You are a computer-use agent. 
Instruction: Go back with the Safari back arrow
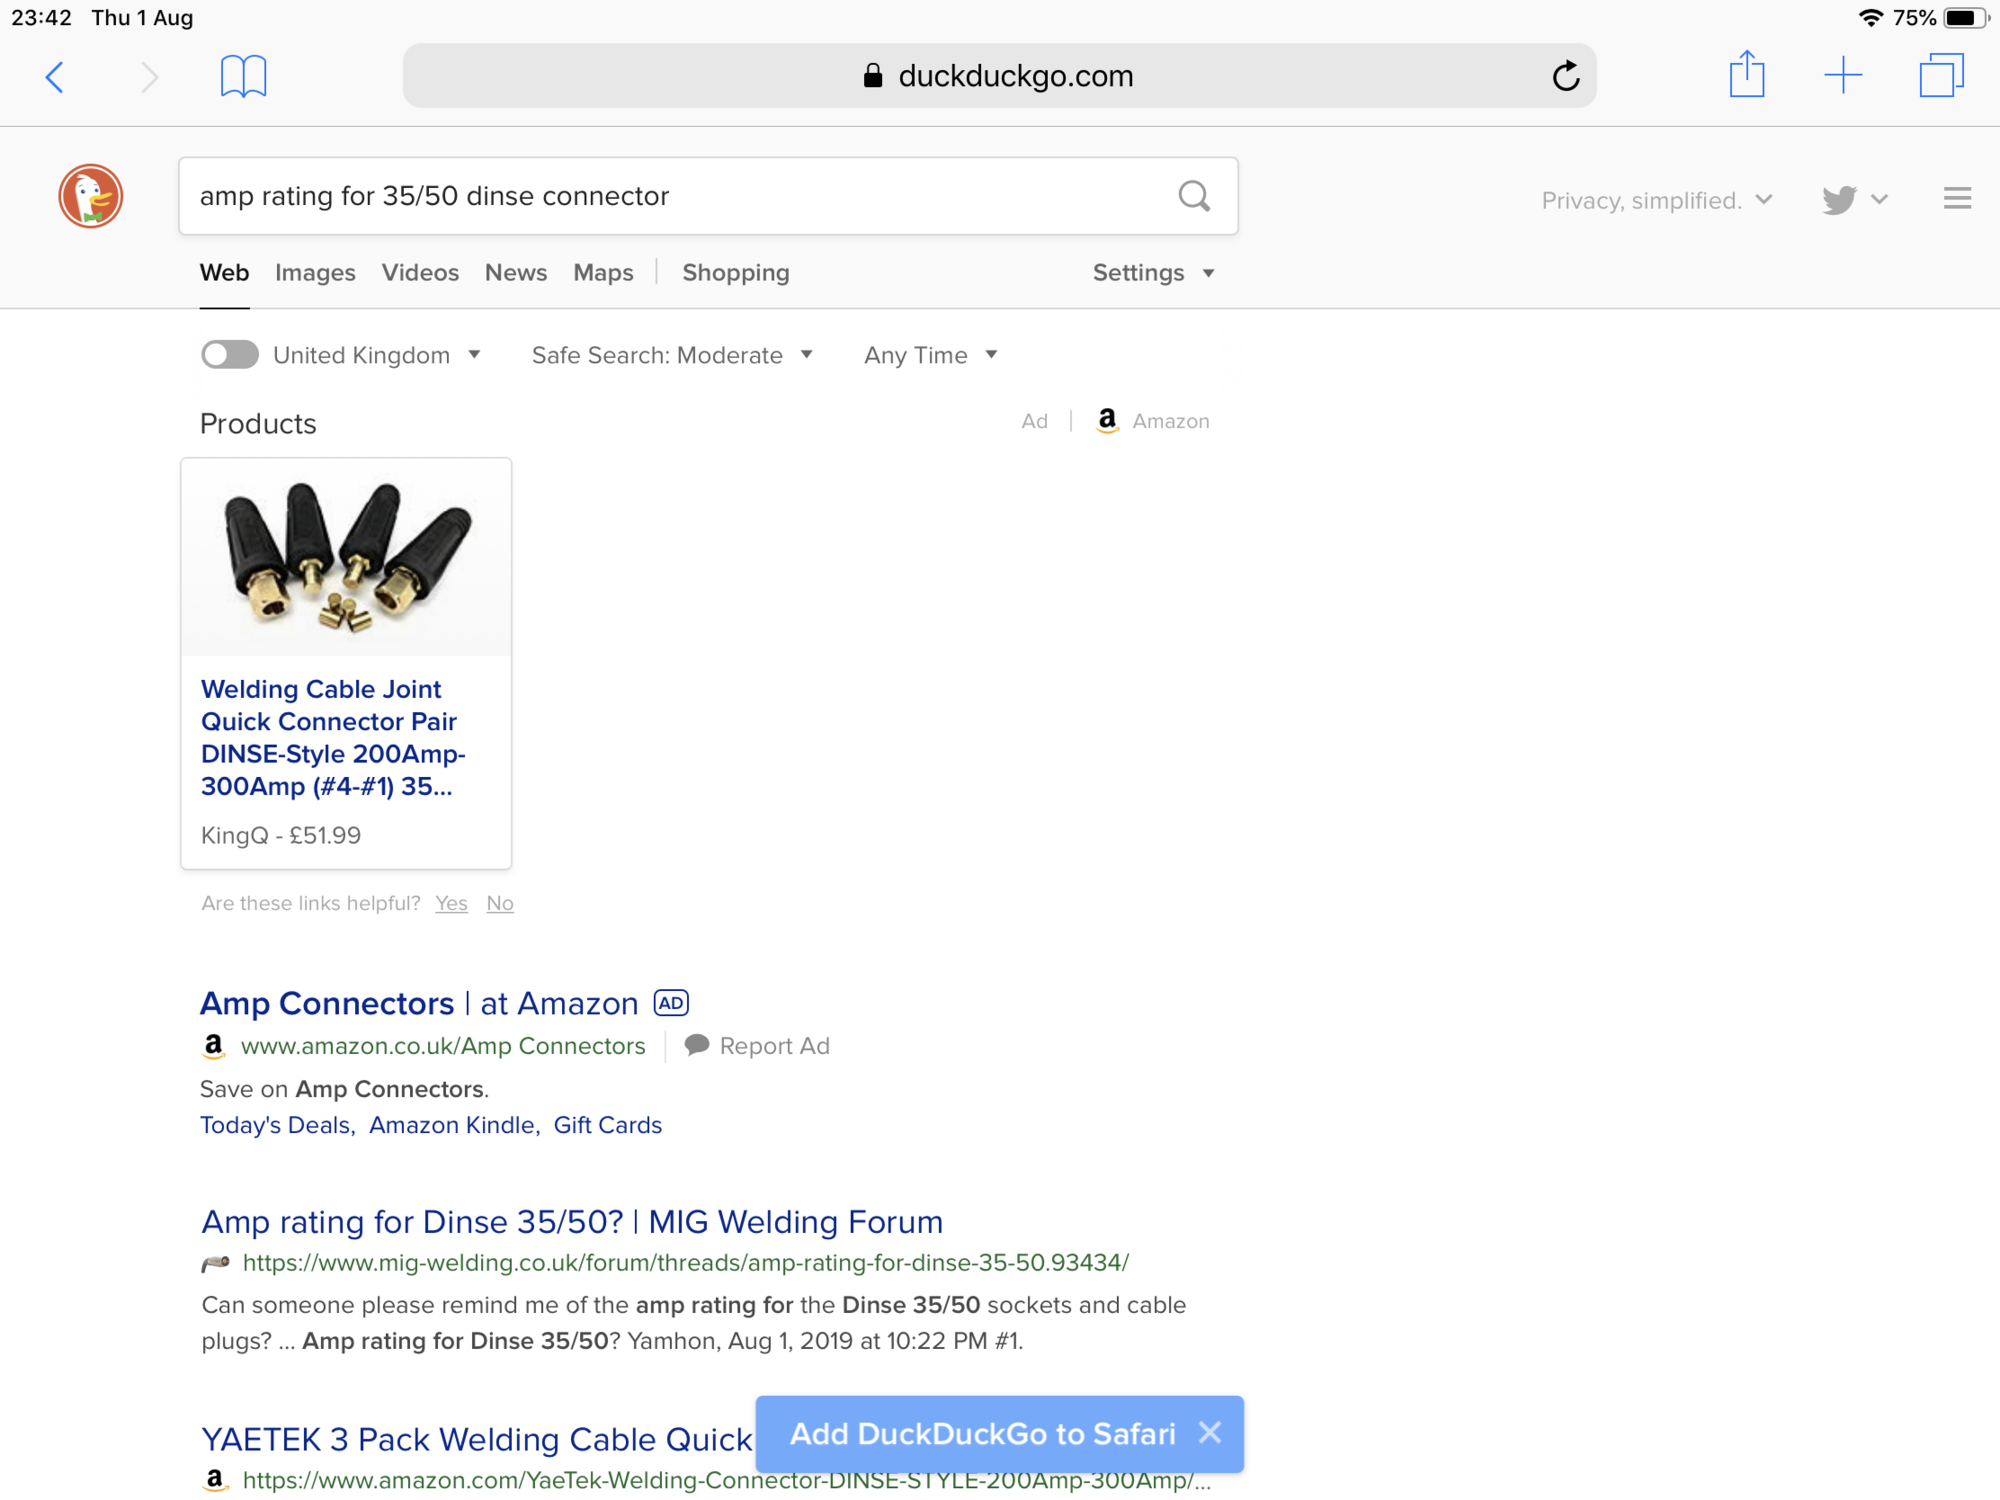55,77
